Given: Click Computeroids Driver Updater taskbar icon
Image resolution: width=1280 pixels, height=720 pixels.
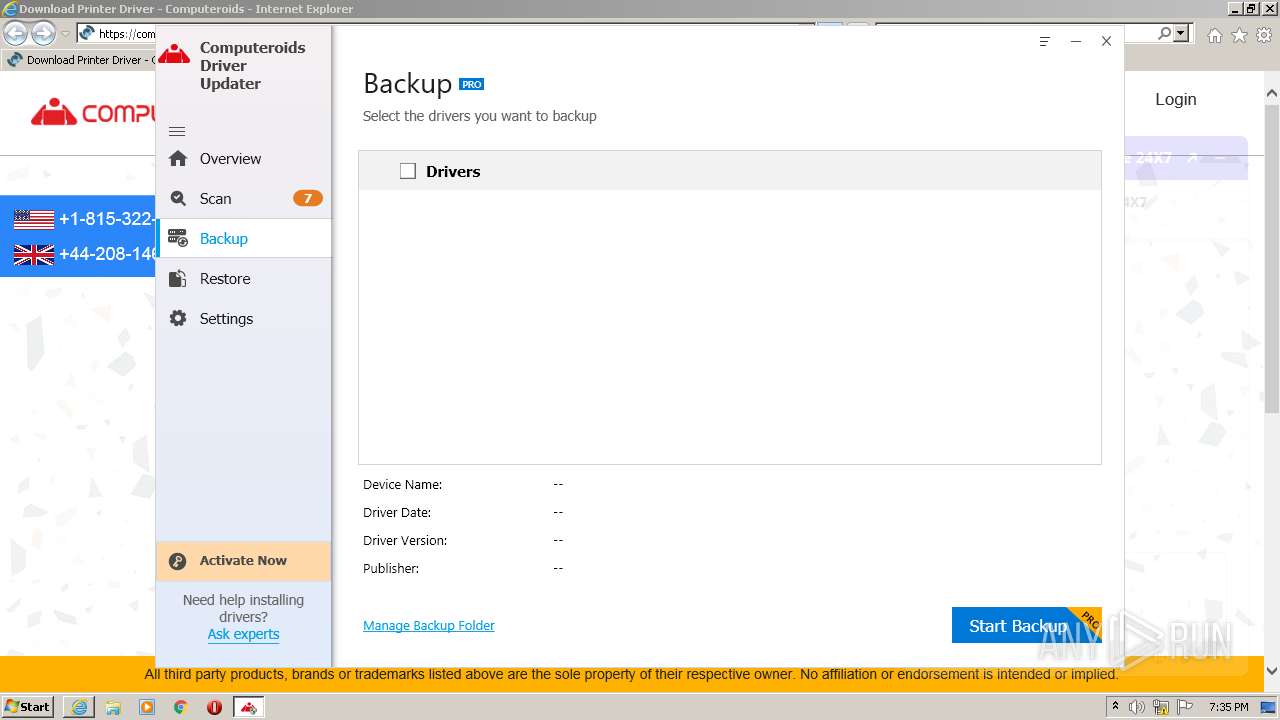Looking at the screenshot, I should pyautogui.click(x=248, y=707).
